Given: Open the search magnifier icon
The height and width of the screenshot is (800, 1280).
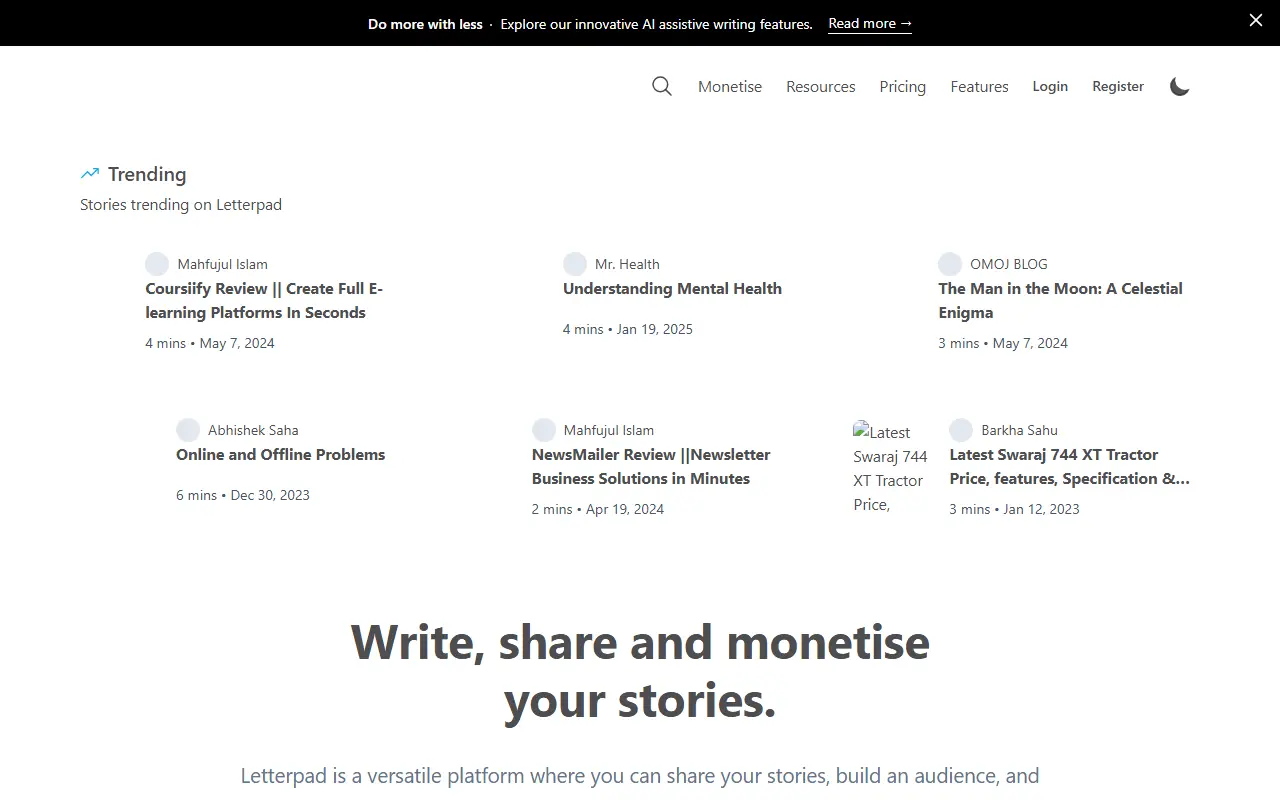Looking at the screenshot, I should click(662, 86).
